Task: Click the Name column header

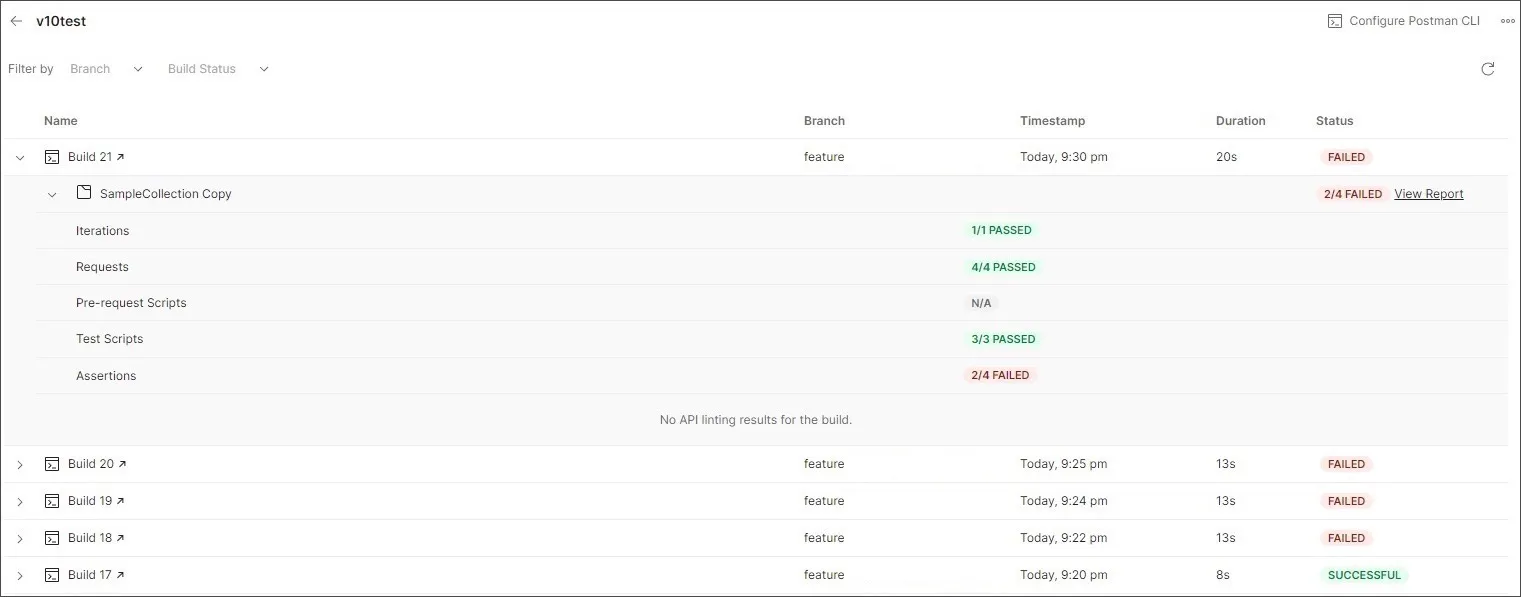Action: pyautogui.click(x=60, y=121)
